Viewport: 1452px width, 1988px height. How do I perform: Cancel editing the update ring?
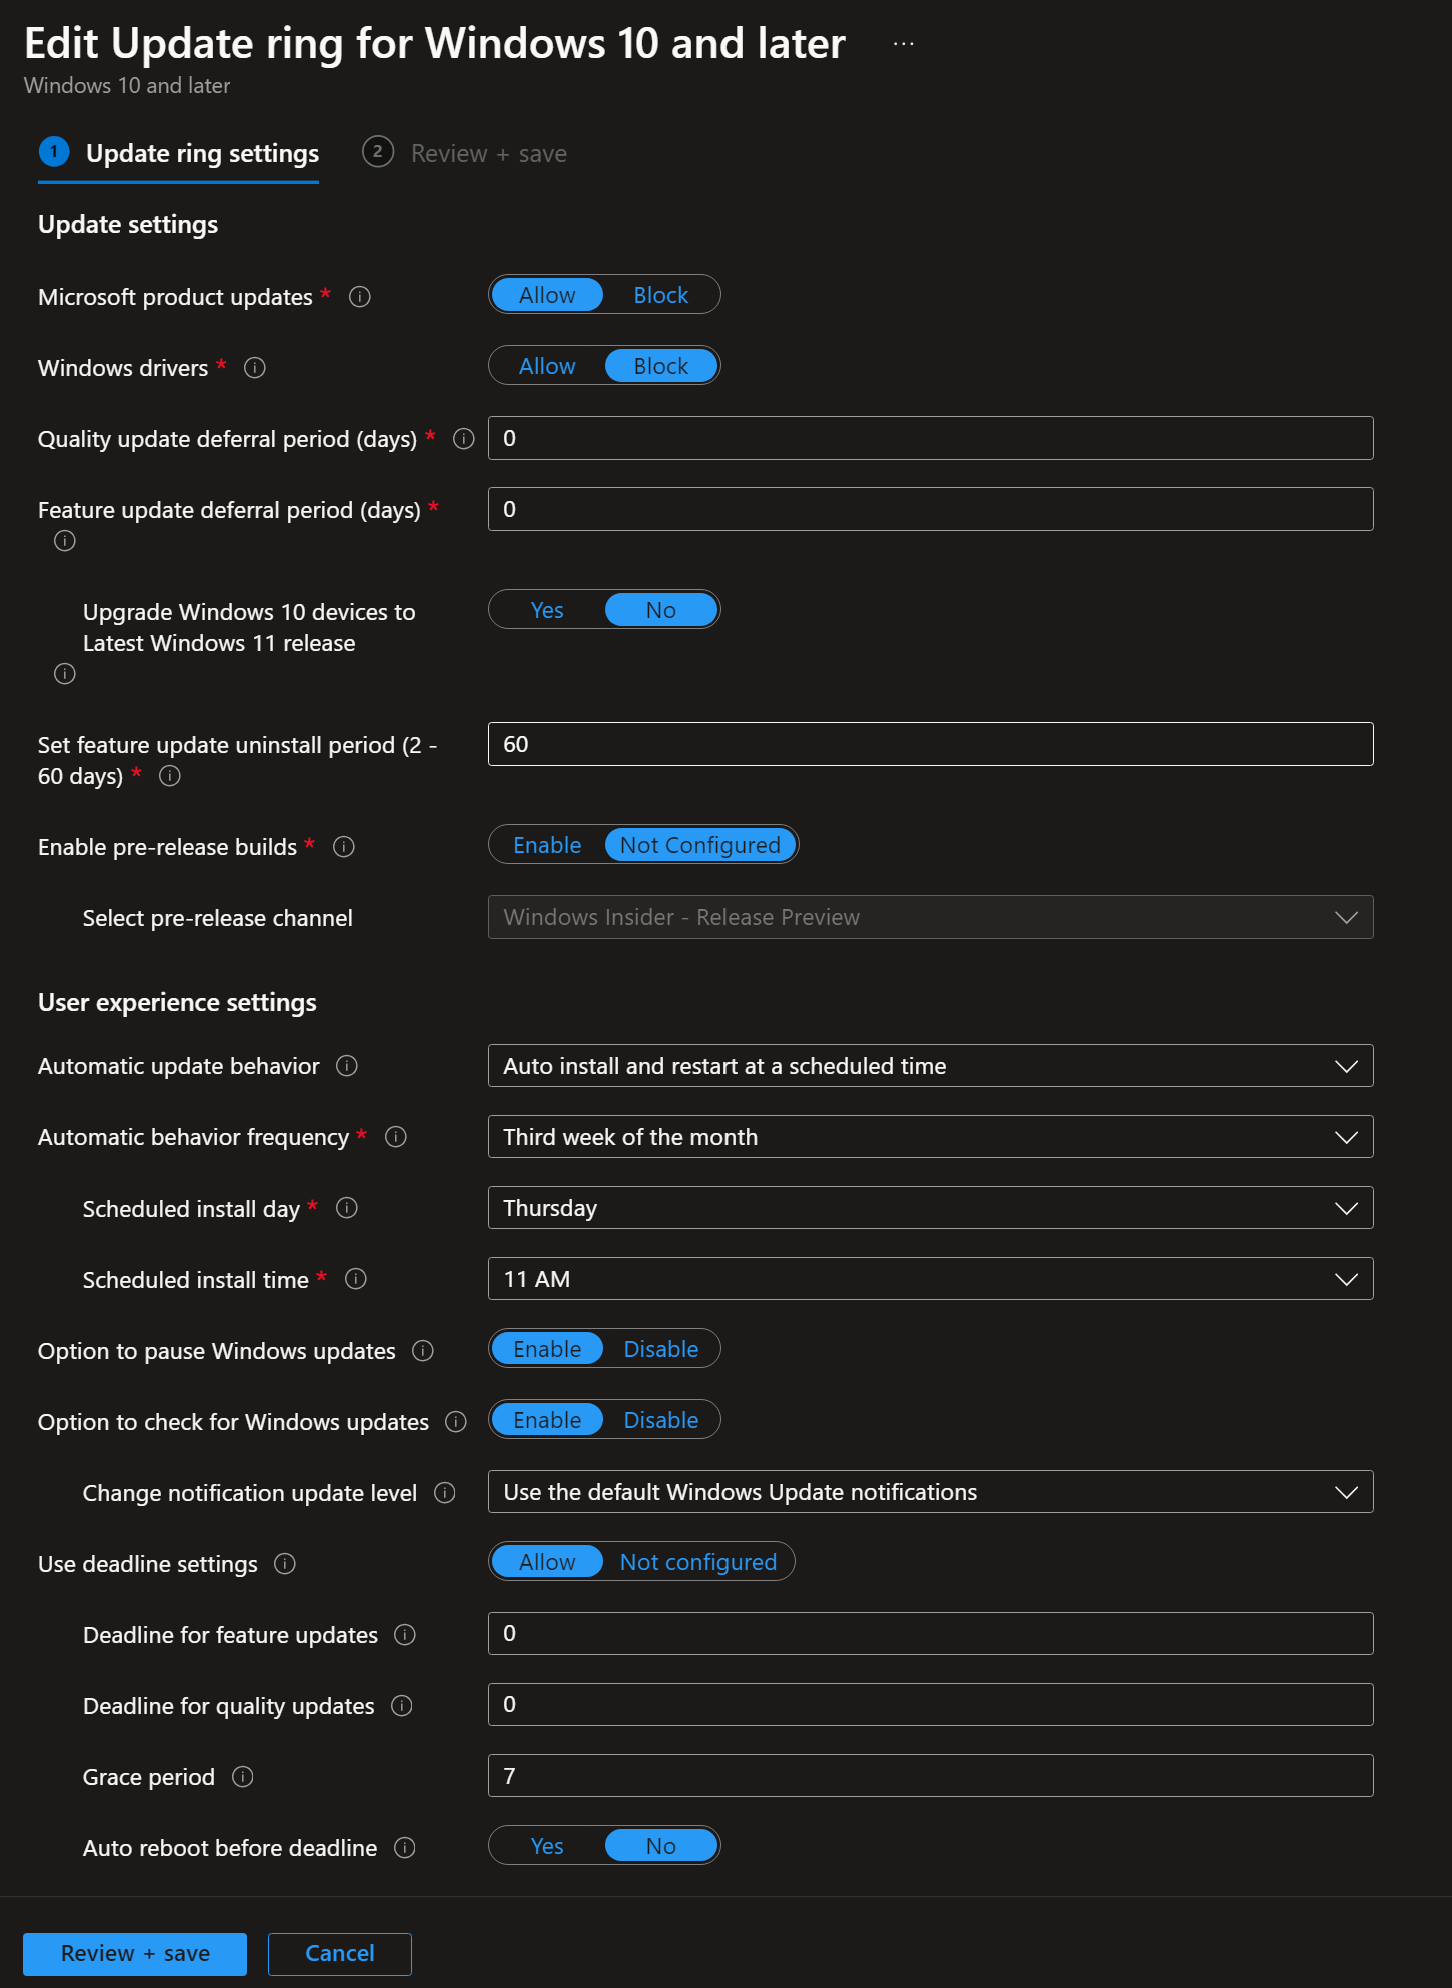coord(340,1954)
